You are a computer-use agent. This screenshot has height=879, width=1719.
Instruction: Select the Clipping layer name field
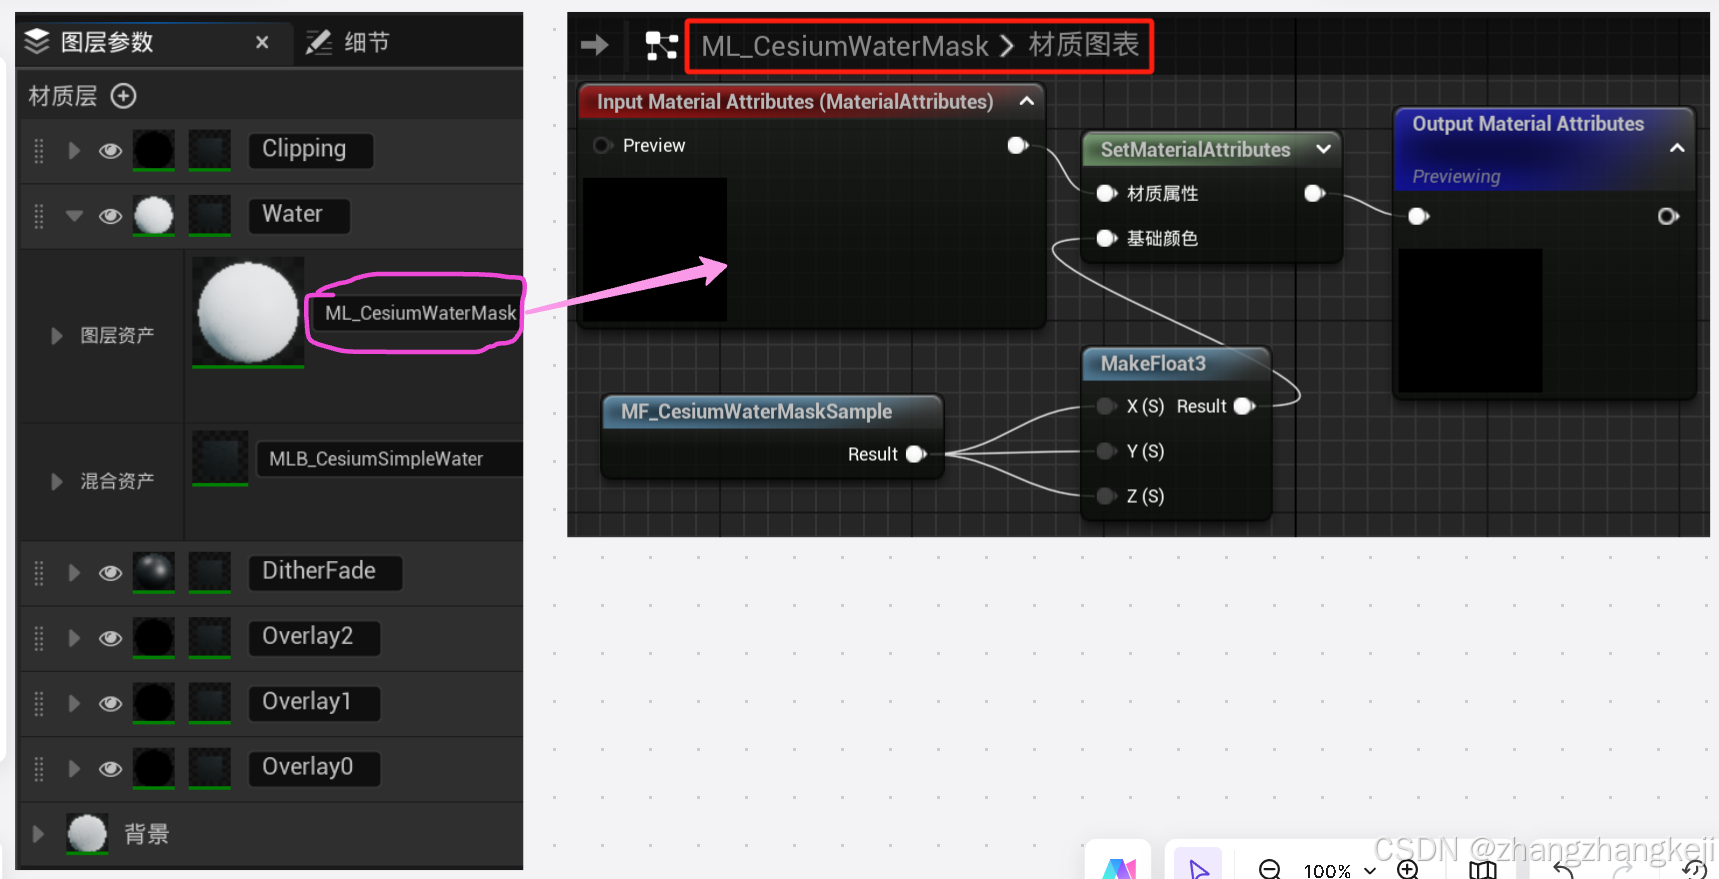[311, 150]
